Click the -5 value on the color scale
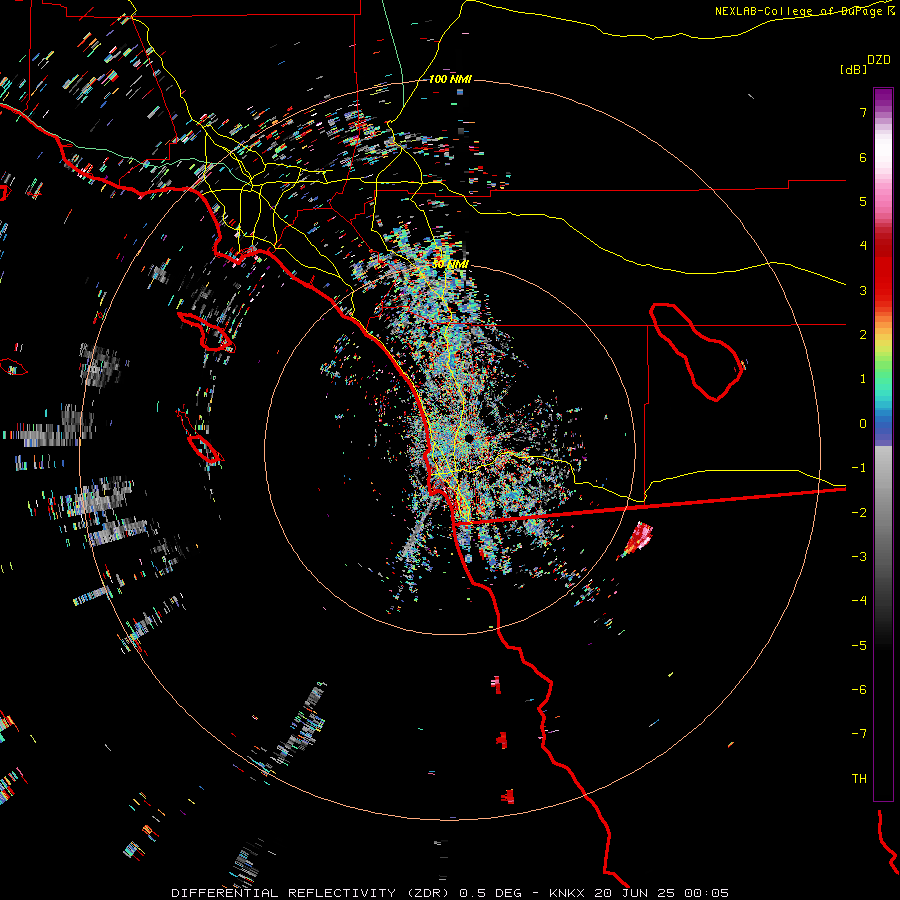 tap(859, 646)
